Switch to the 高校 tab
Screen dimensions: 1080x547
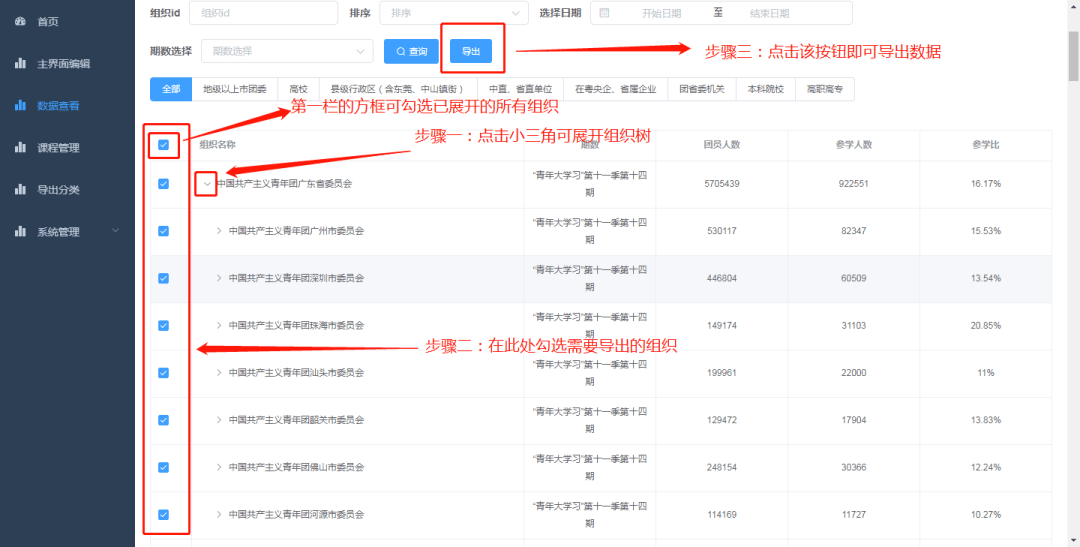[x=299, y=89]
